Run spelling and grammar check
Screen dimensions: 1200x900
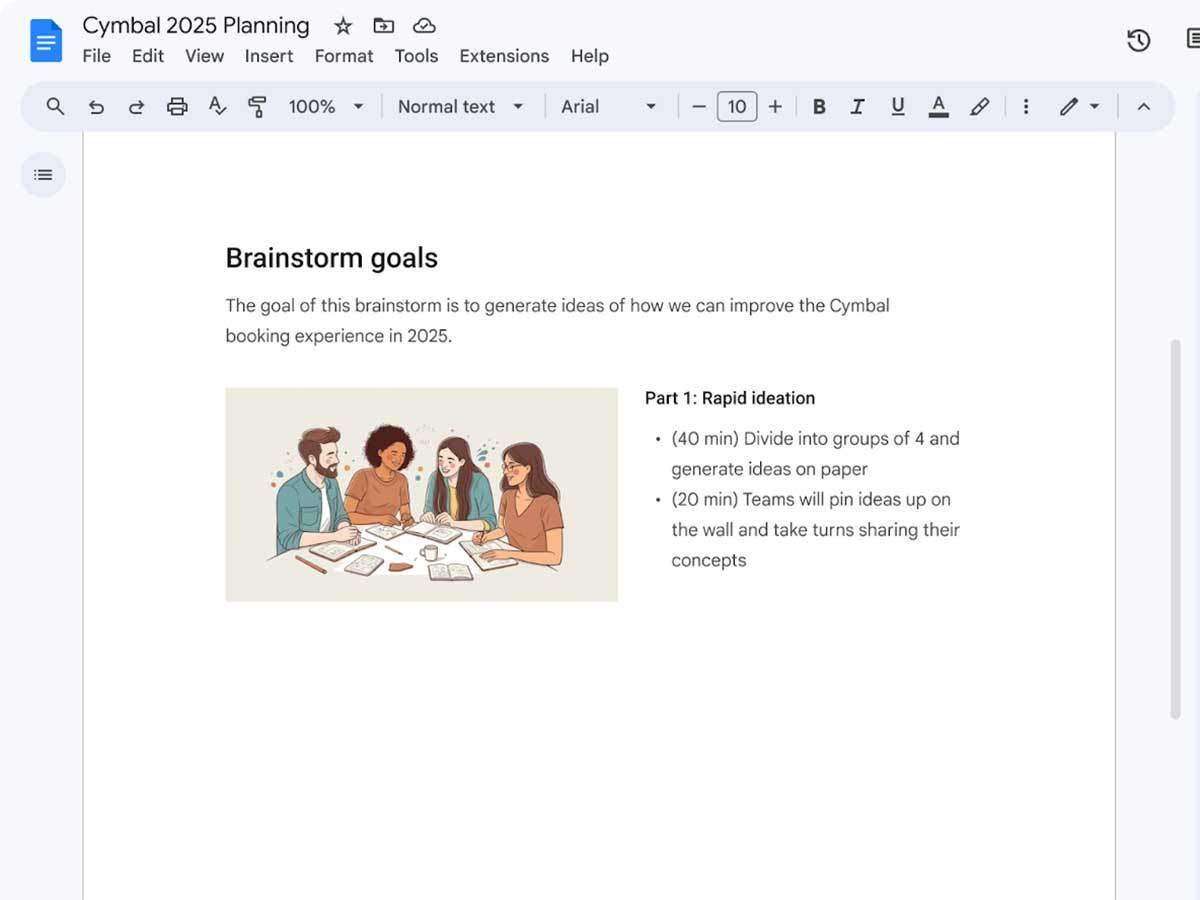[217, 106]
